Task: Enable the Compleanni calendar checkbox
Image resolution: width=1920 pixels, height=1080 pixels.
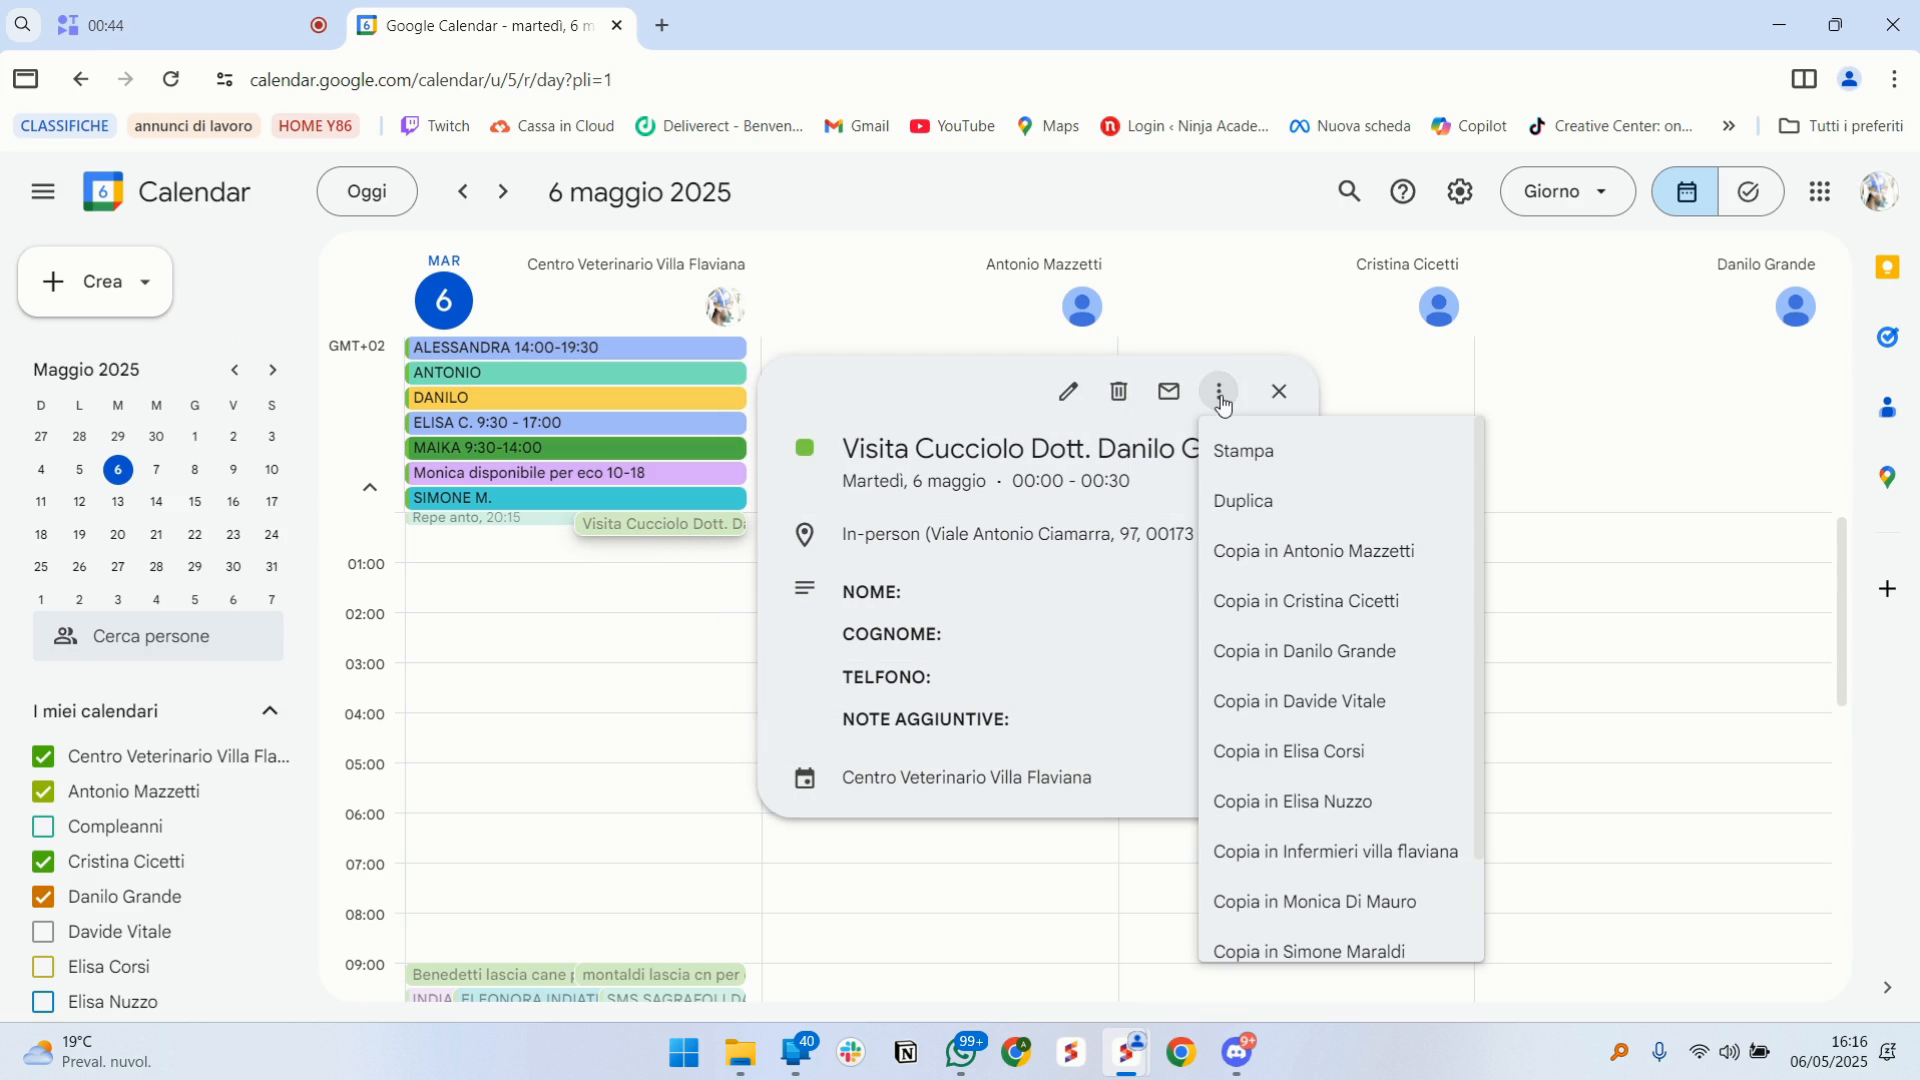Action: click(43, 827)
